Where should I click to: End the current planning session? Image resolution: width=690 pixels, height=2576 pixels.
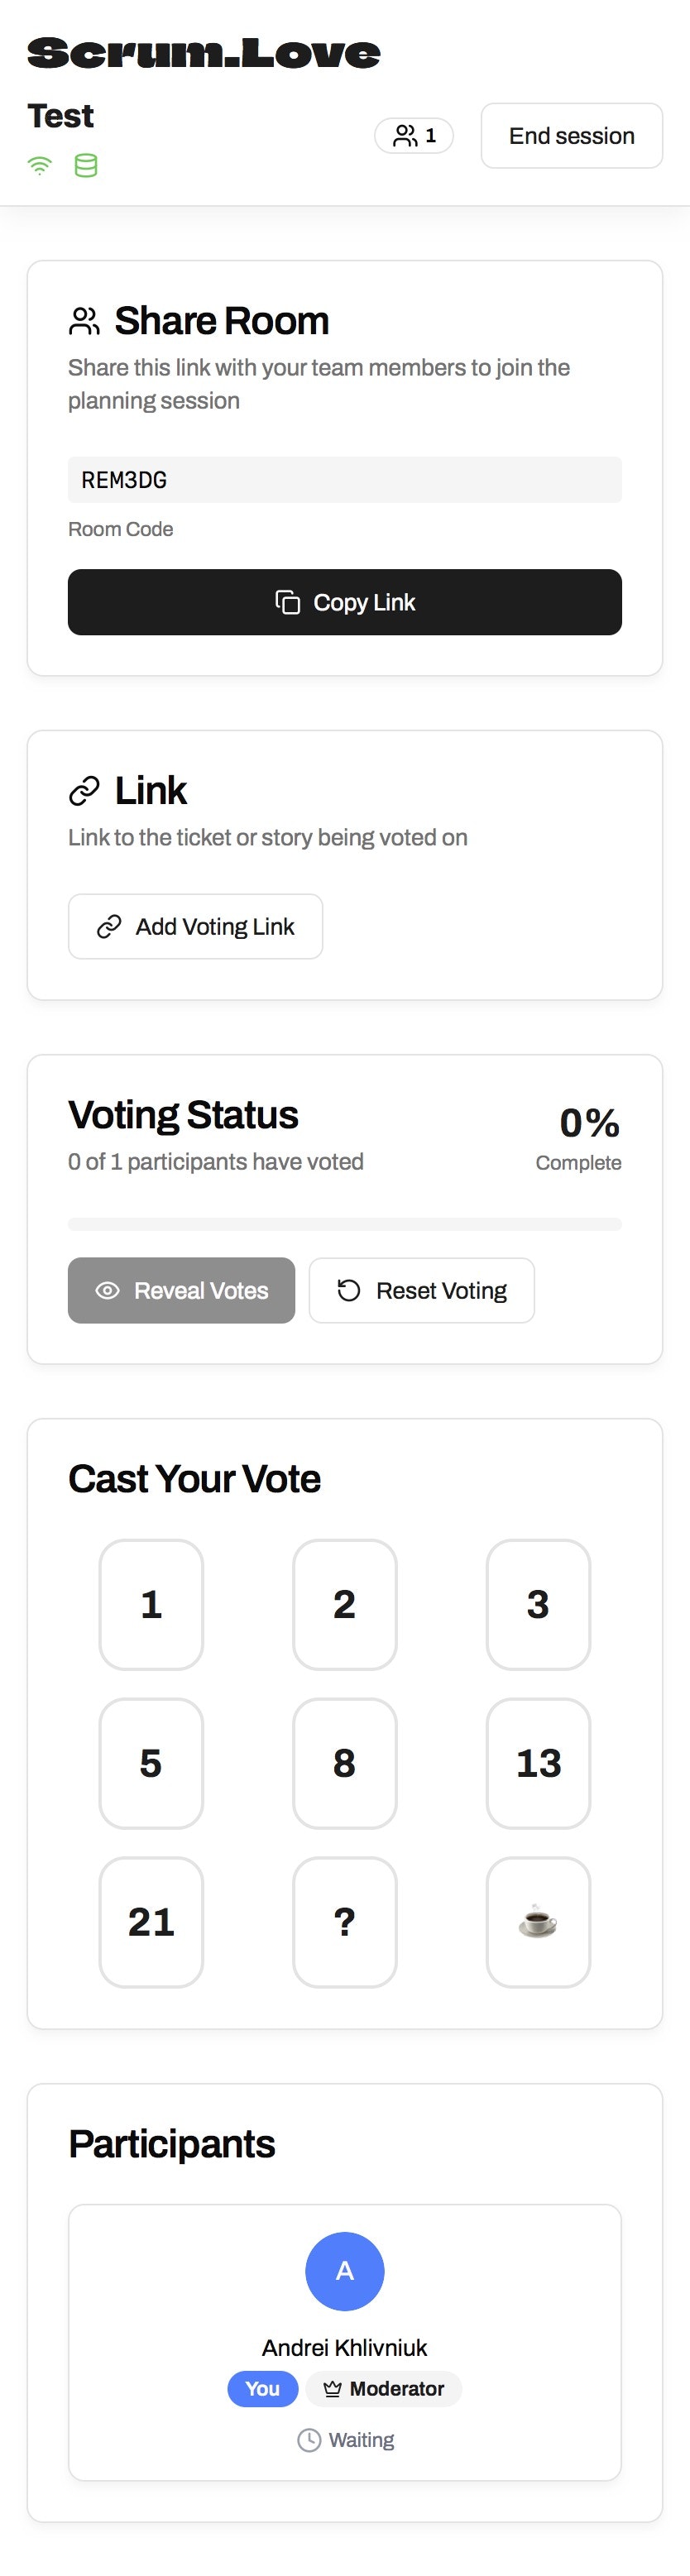tap(572, 136)
